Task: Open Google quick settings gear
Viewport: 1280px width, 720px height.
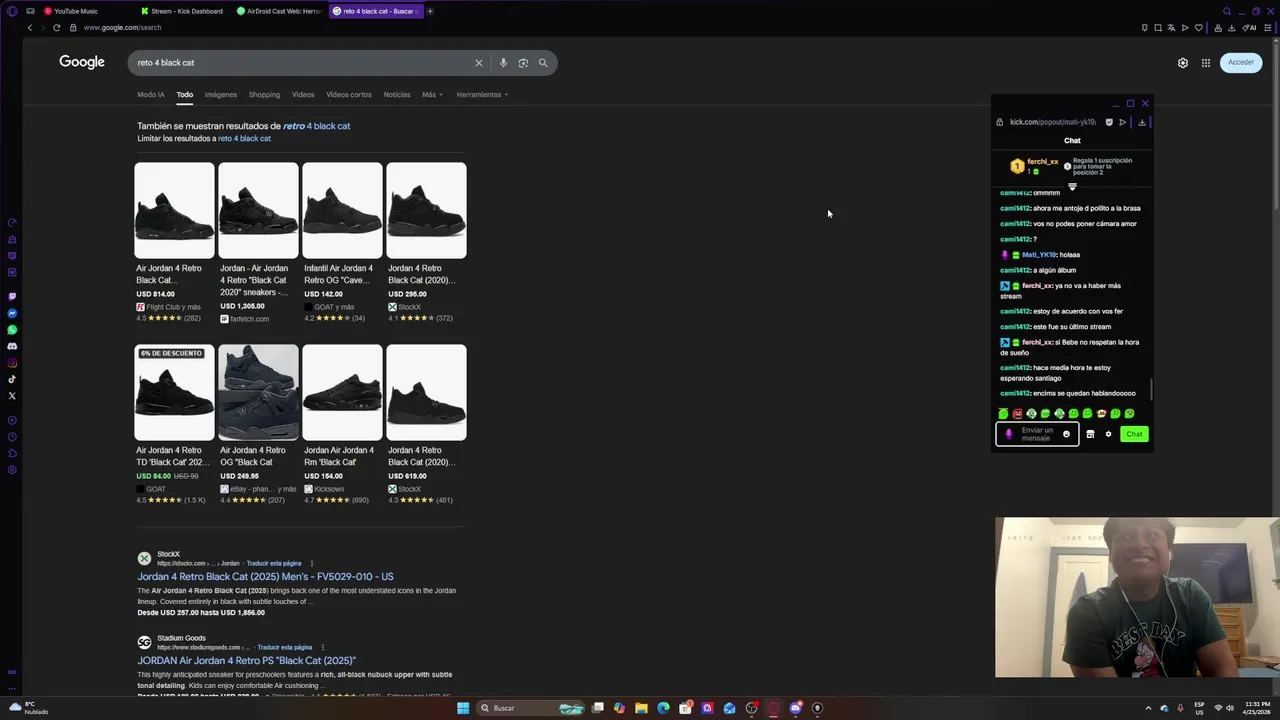Action: pyautogui.click(x=1183, y=63)
